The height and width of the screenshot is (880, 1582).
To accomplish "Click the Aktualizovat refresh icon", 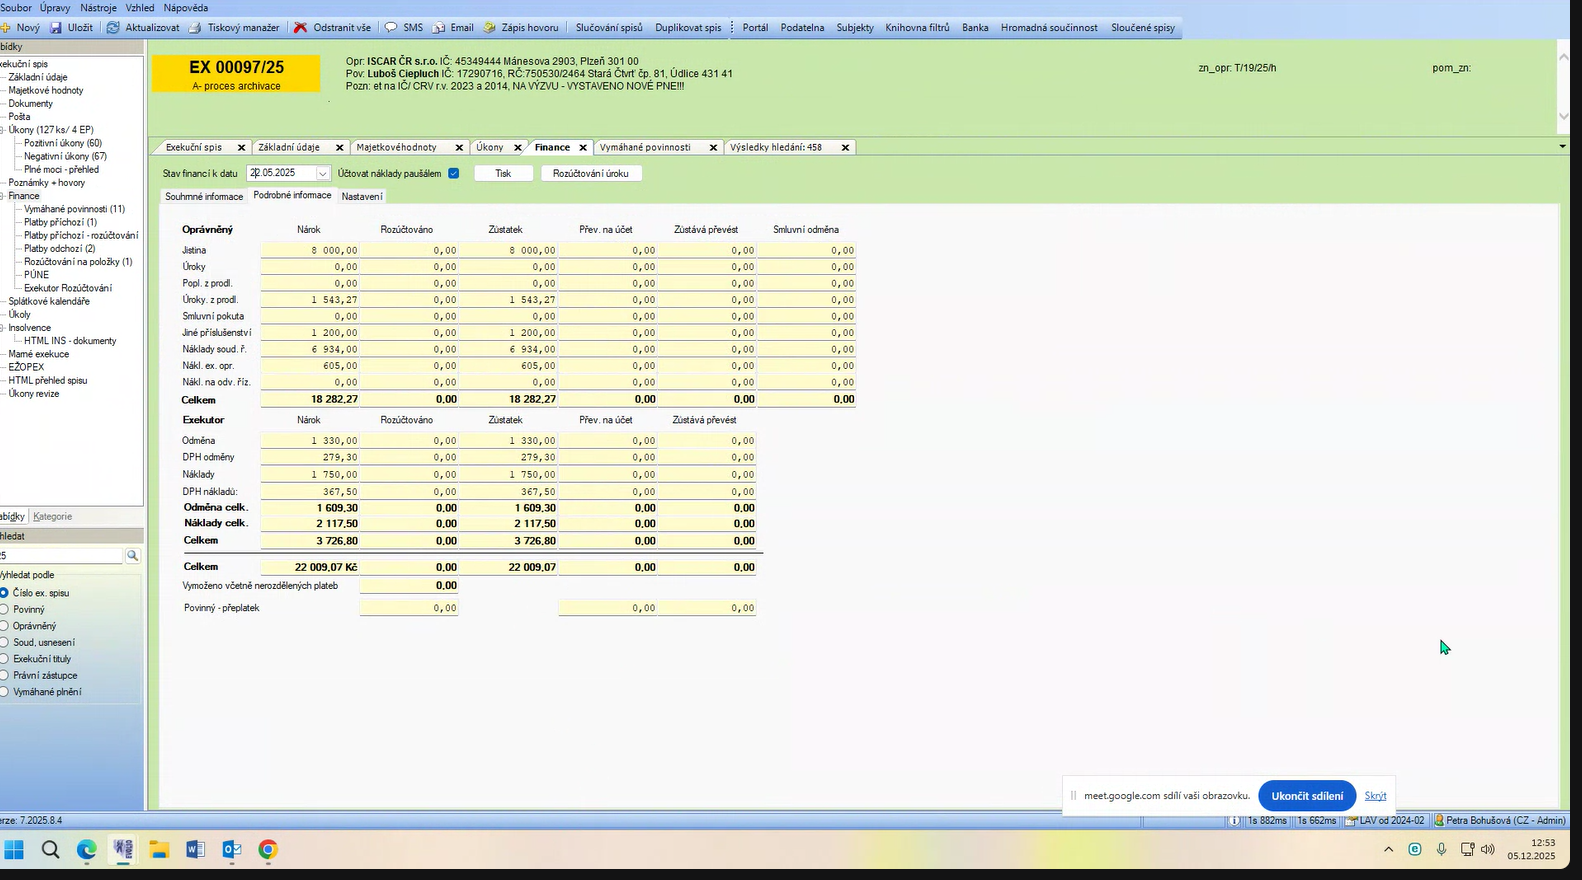I will tap(113, 28).
